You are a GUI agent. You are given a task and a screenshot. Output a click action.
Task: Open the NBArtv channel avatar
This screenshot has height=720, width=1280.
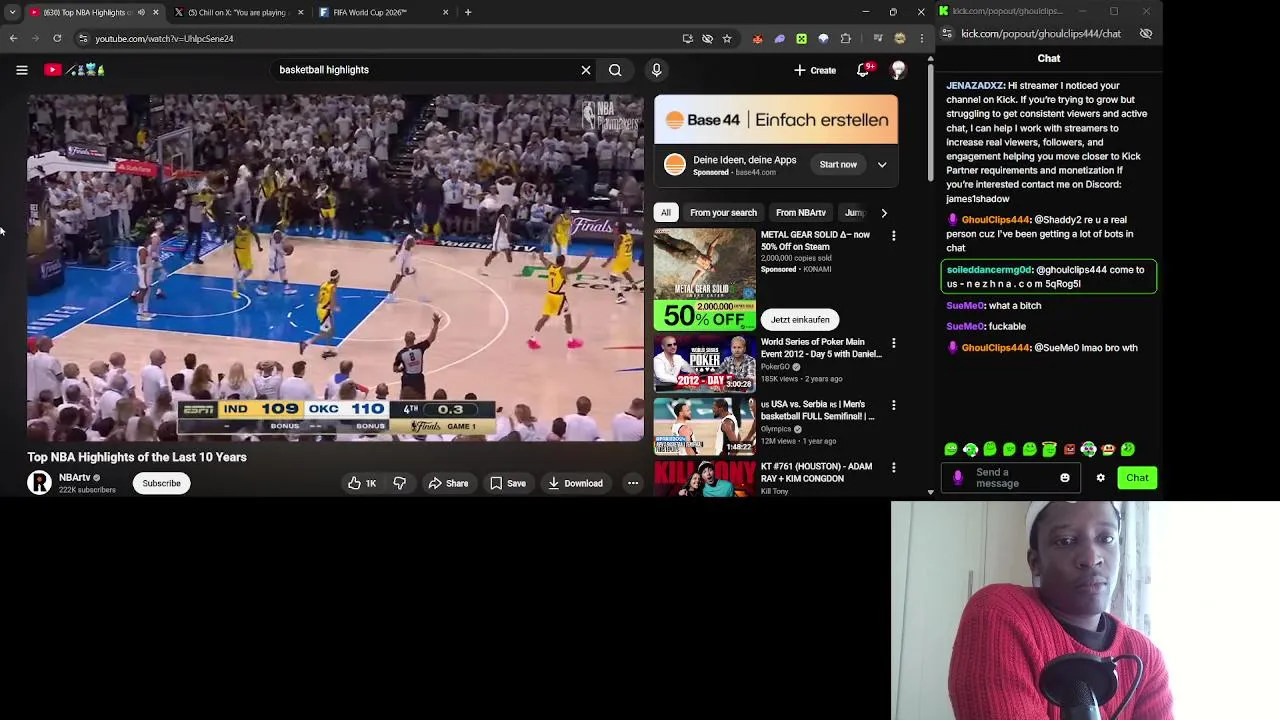[39, 483]
